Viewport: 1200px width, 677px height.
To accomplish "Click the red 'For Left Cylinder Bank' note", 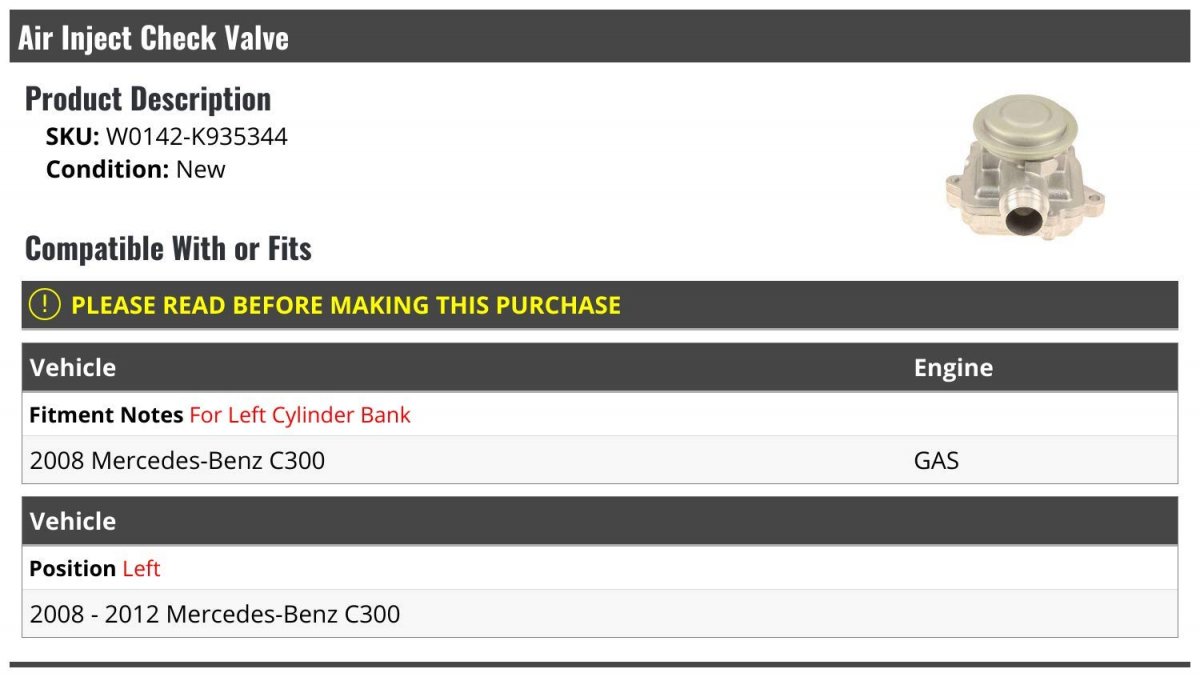I will point(300,414).
